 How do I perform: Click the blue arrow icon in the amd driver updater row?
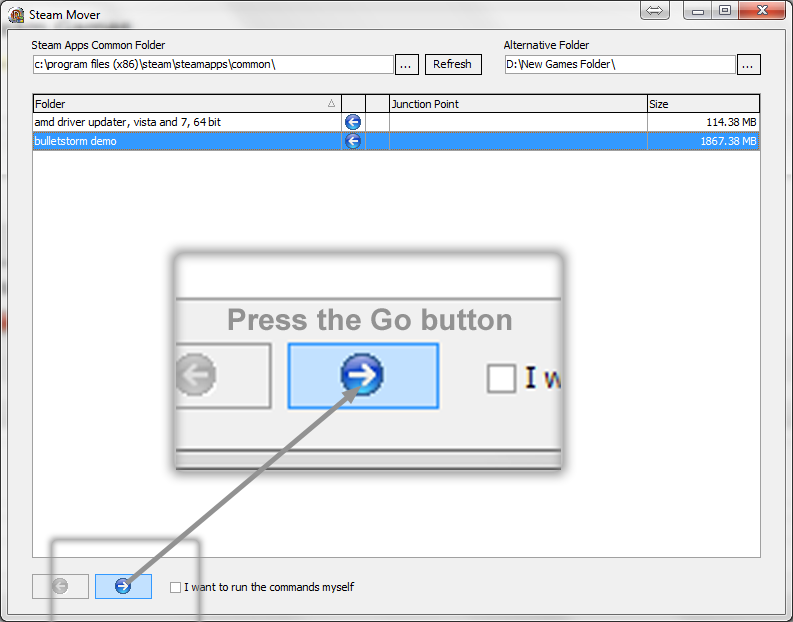point(353,122)
